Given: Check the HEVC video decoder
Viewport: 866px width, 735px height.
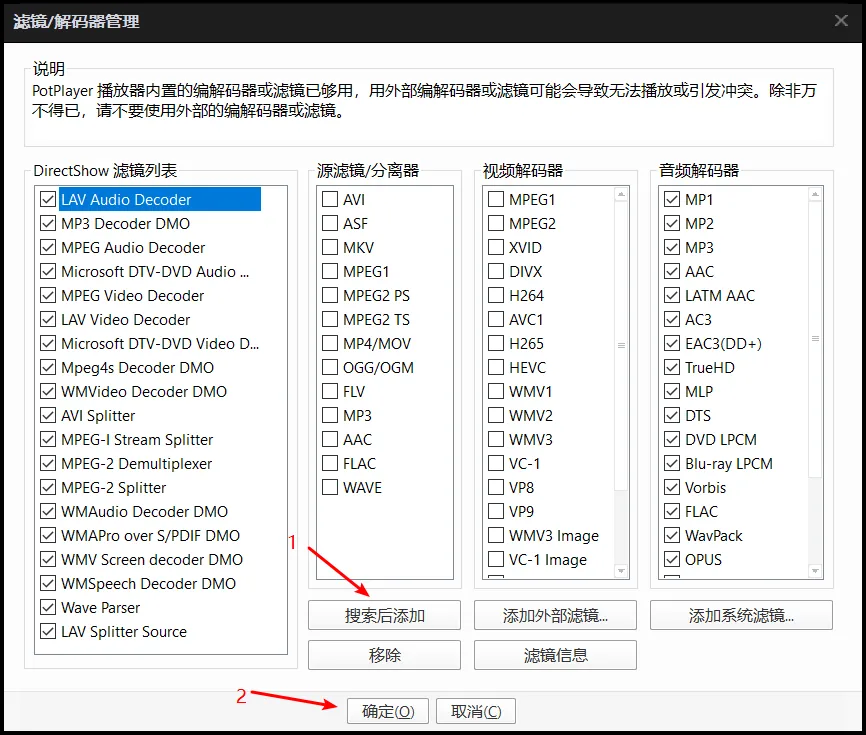Looking at the screenshot, I should coord(495,367).
